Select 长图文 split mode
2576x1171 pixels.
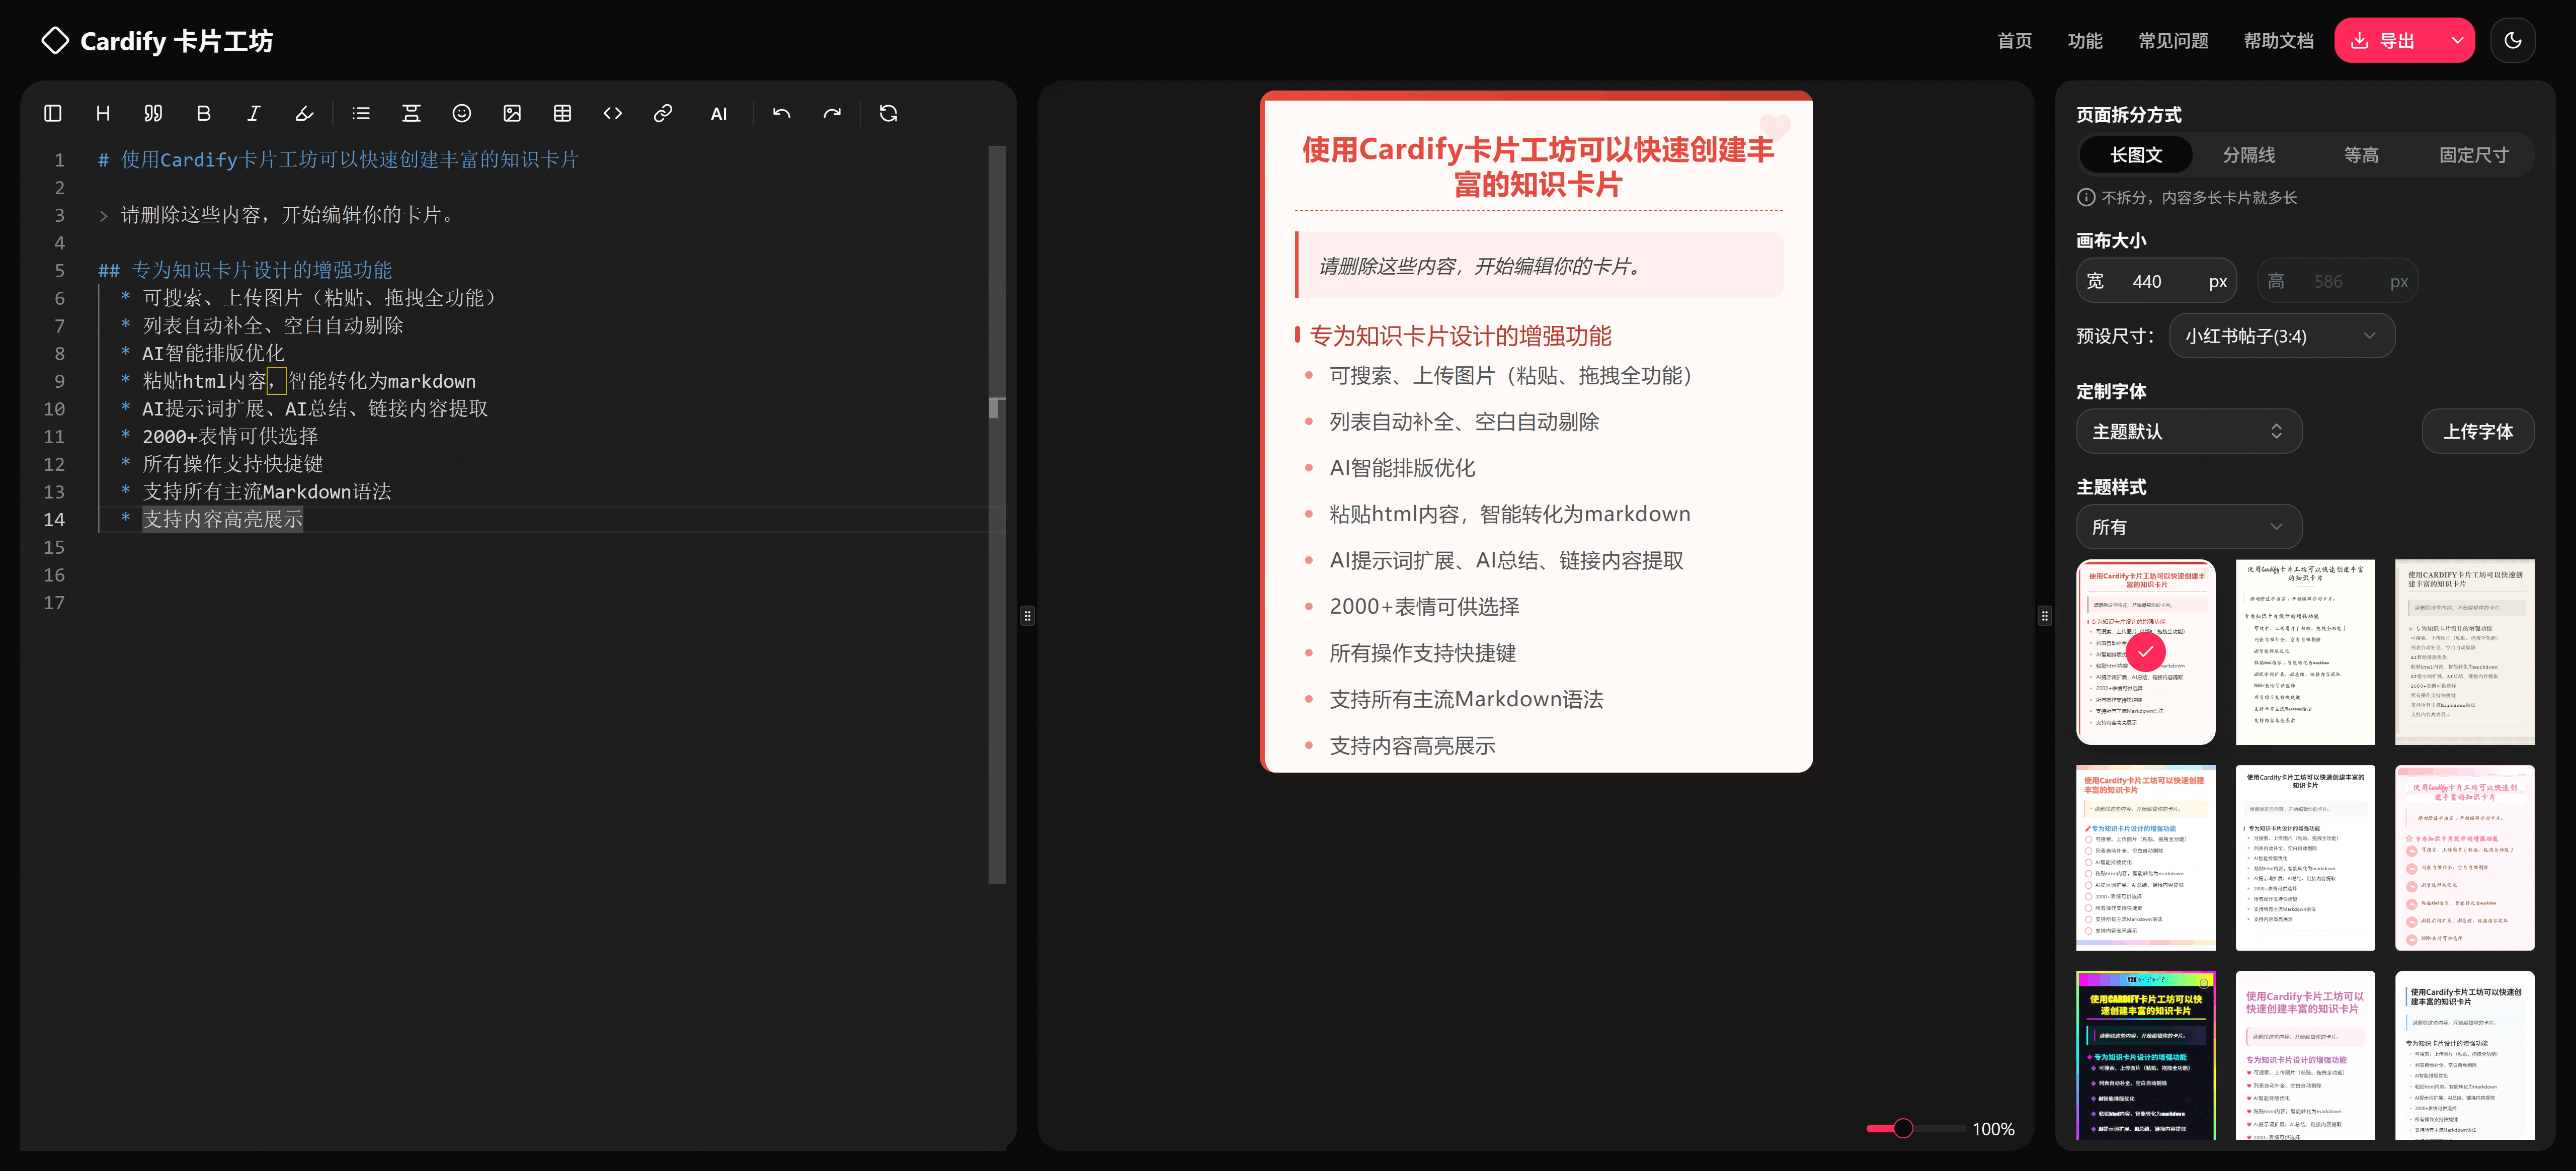coord(2135,155)
